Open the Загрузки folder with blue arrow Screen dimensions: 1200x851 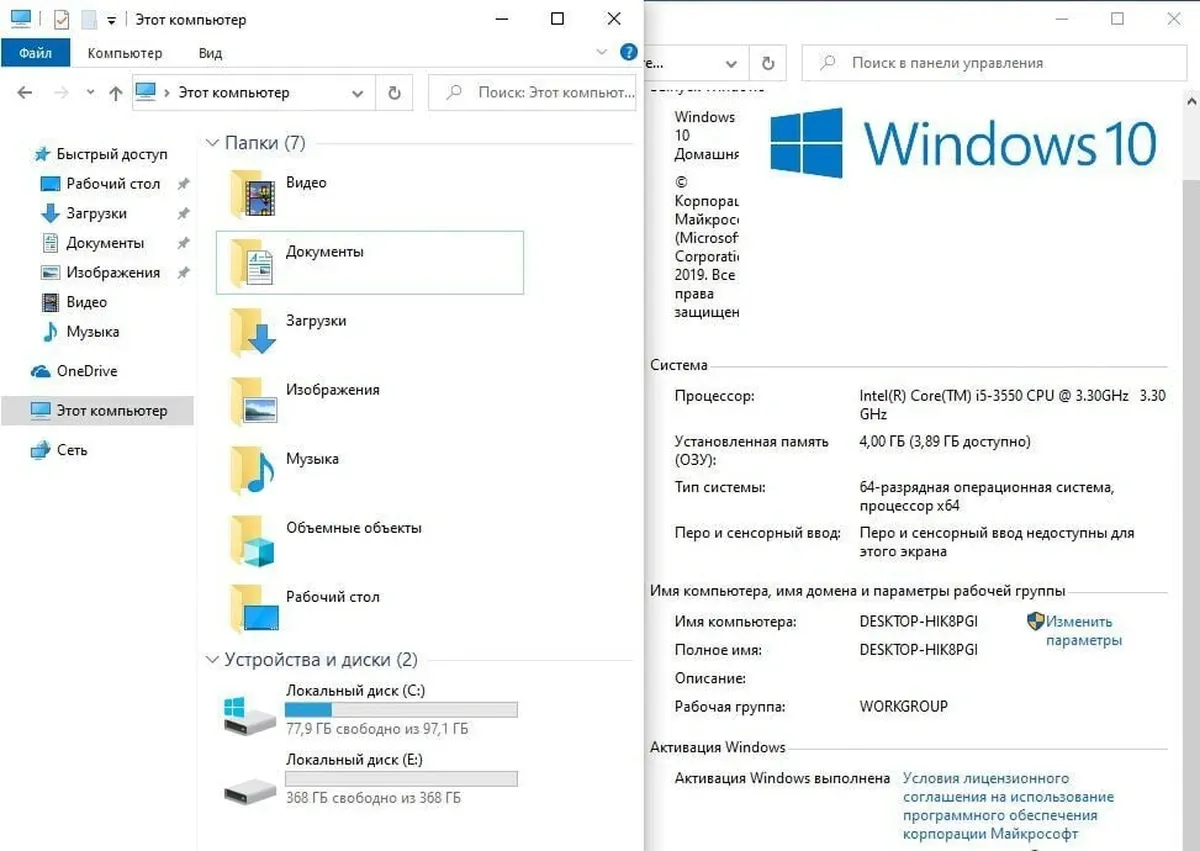click(x=252, y=332)
